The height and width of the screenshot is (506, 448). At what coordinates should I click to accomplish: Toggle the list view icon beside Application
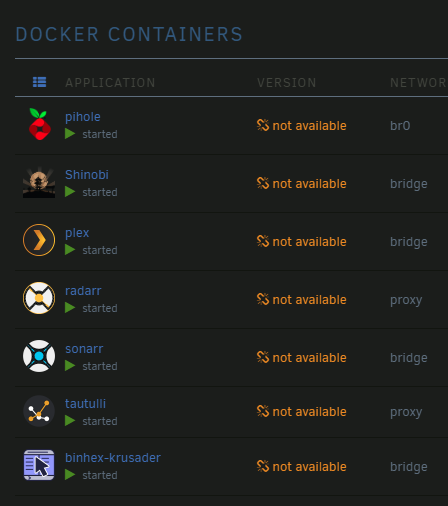point(39,82)
